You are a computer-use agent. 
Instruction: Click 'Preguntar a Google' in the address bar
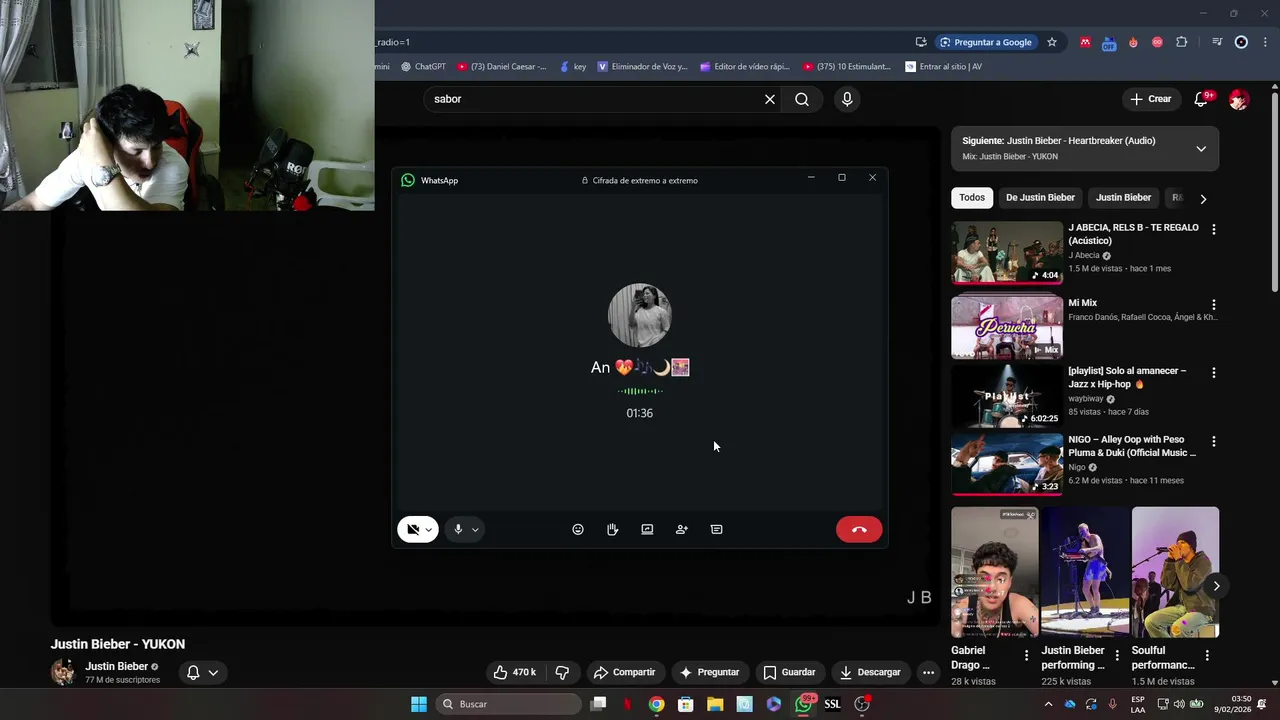click(x=985, y=42)
